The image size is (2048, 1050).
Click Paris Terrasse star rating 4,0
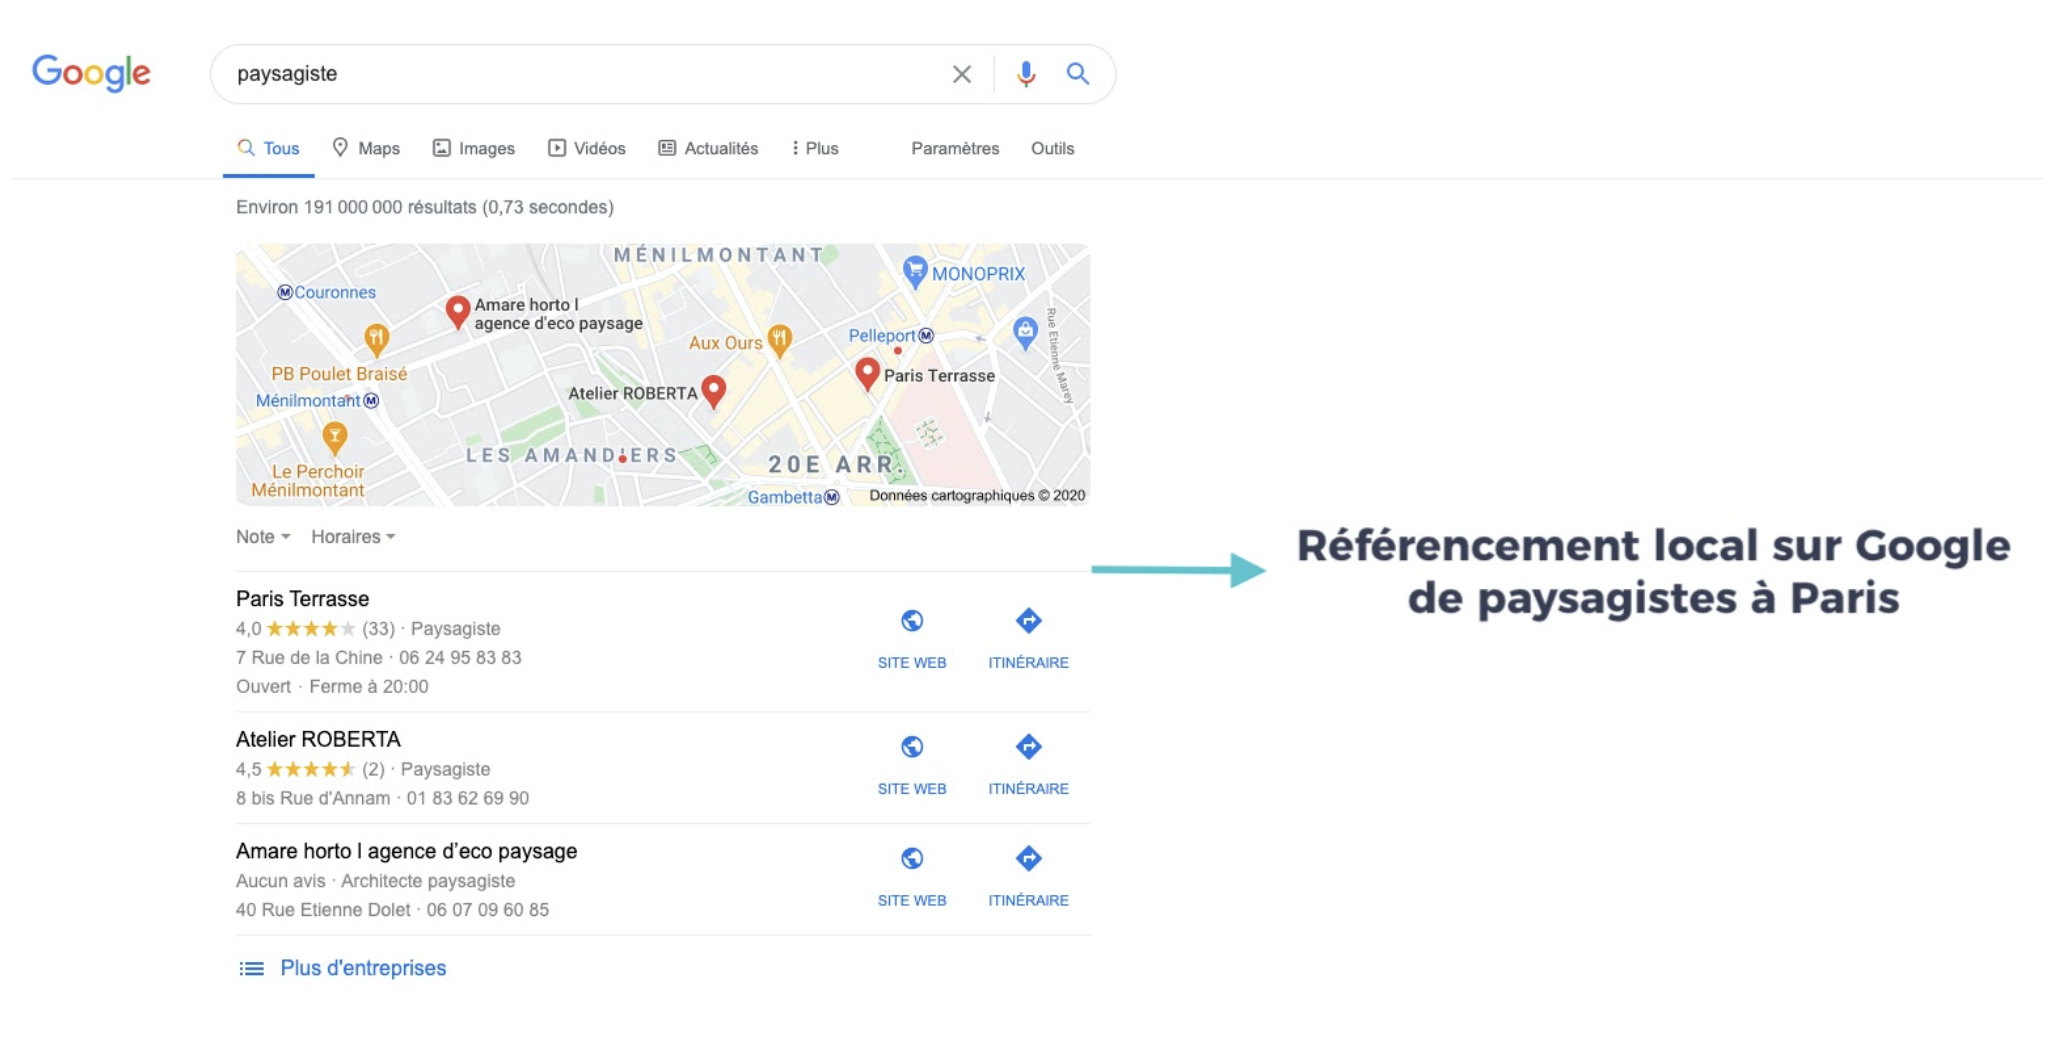point(309,629)
